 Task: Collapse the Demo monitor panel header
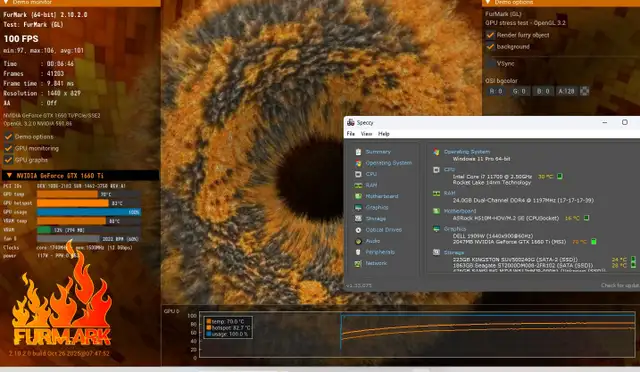(x=6, y=2)
